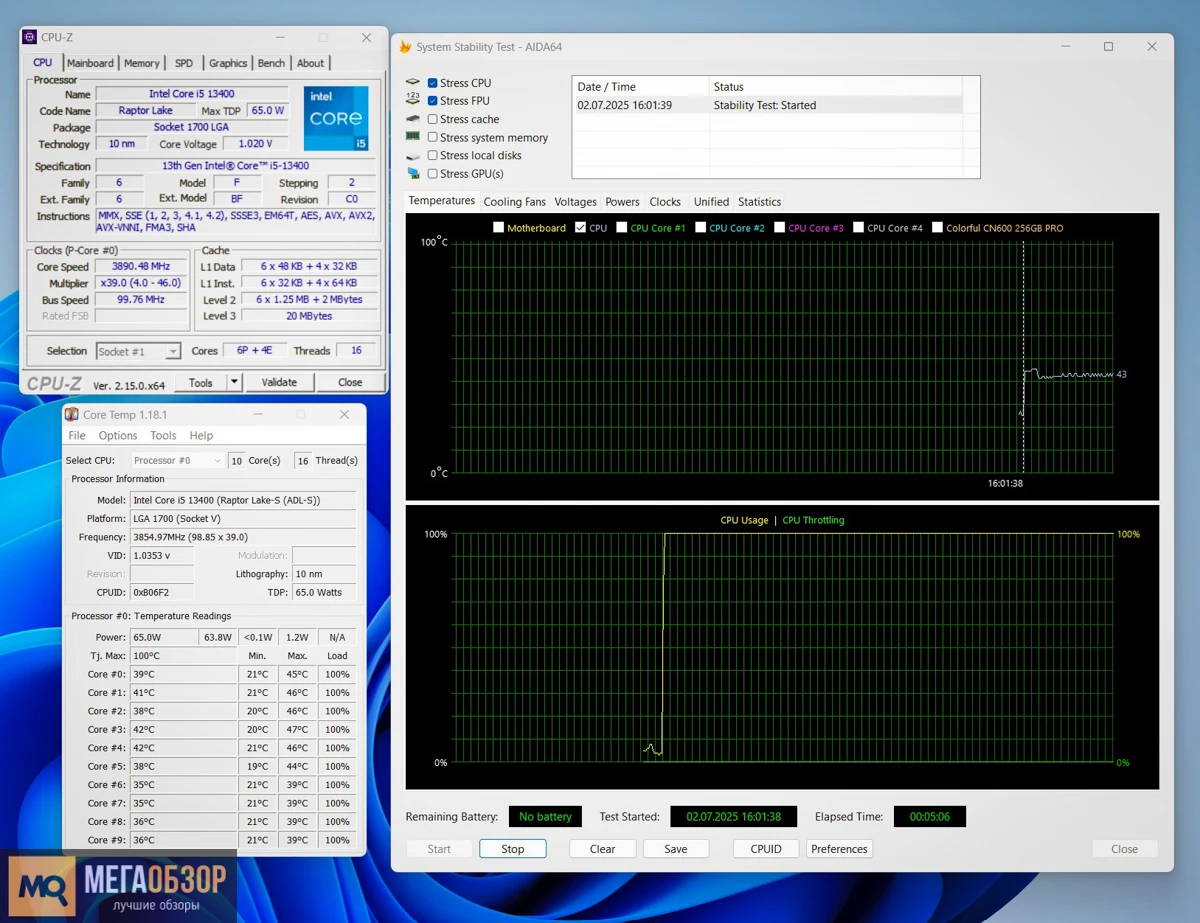
Task: Toggle the CPU Core #3 graph checkbox
Action: [780, 228]
